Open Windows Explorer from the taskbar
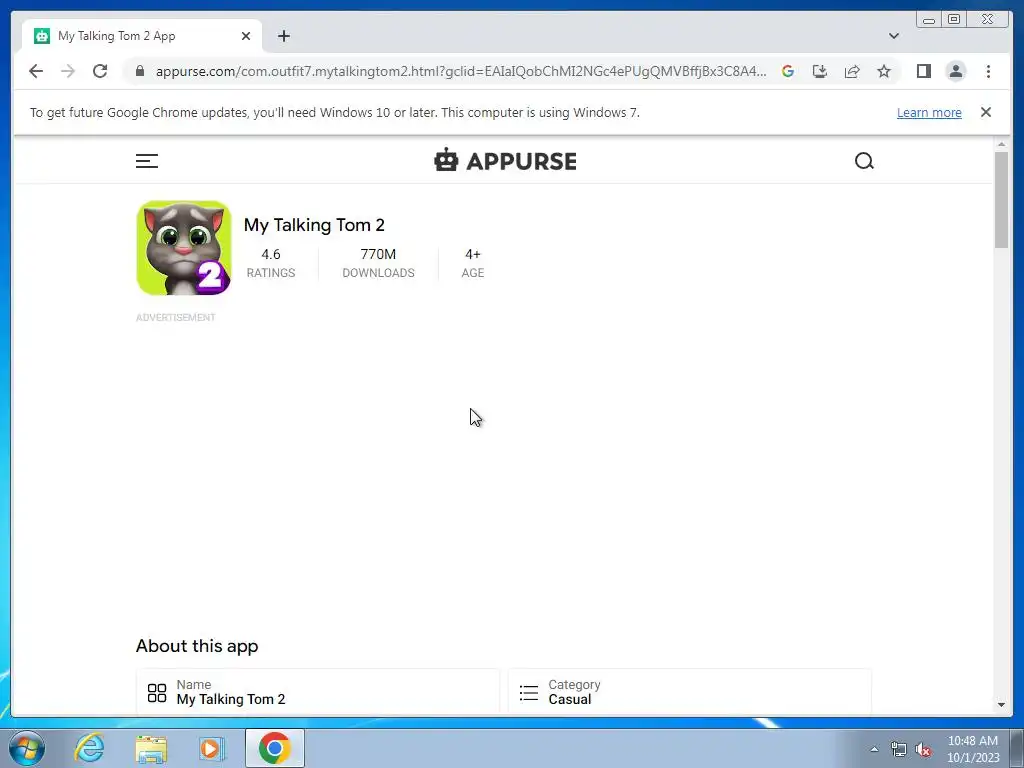 click(151, 749)
